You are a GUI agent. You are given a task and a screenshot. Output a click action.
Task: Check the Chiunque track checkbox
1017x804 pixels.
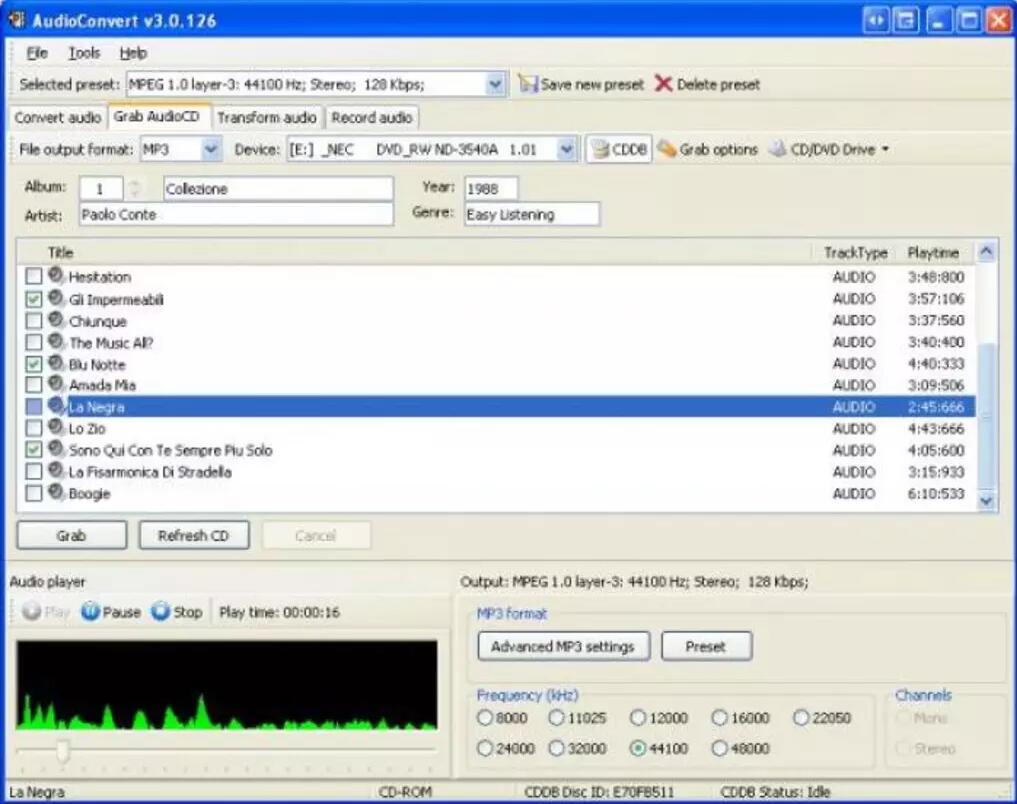[x=34, y=320]
